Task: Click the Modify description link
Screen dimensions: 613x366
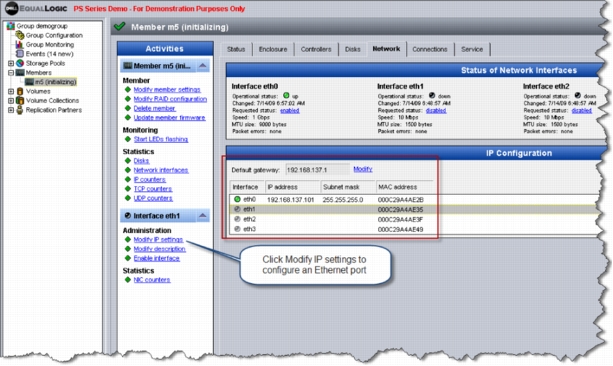Action: coord(160,249)
